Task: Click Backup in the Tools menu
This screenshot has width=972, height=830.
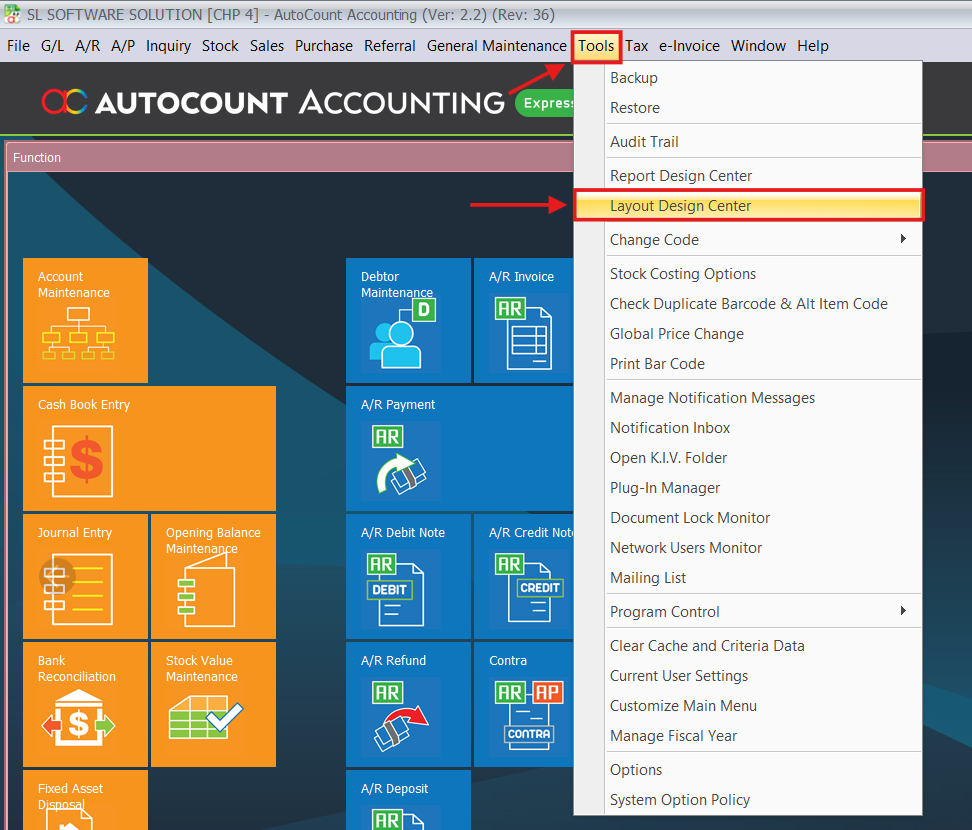Action: coord(634,78)
